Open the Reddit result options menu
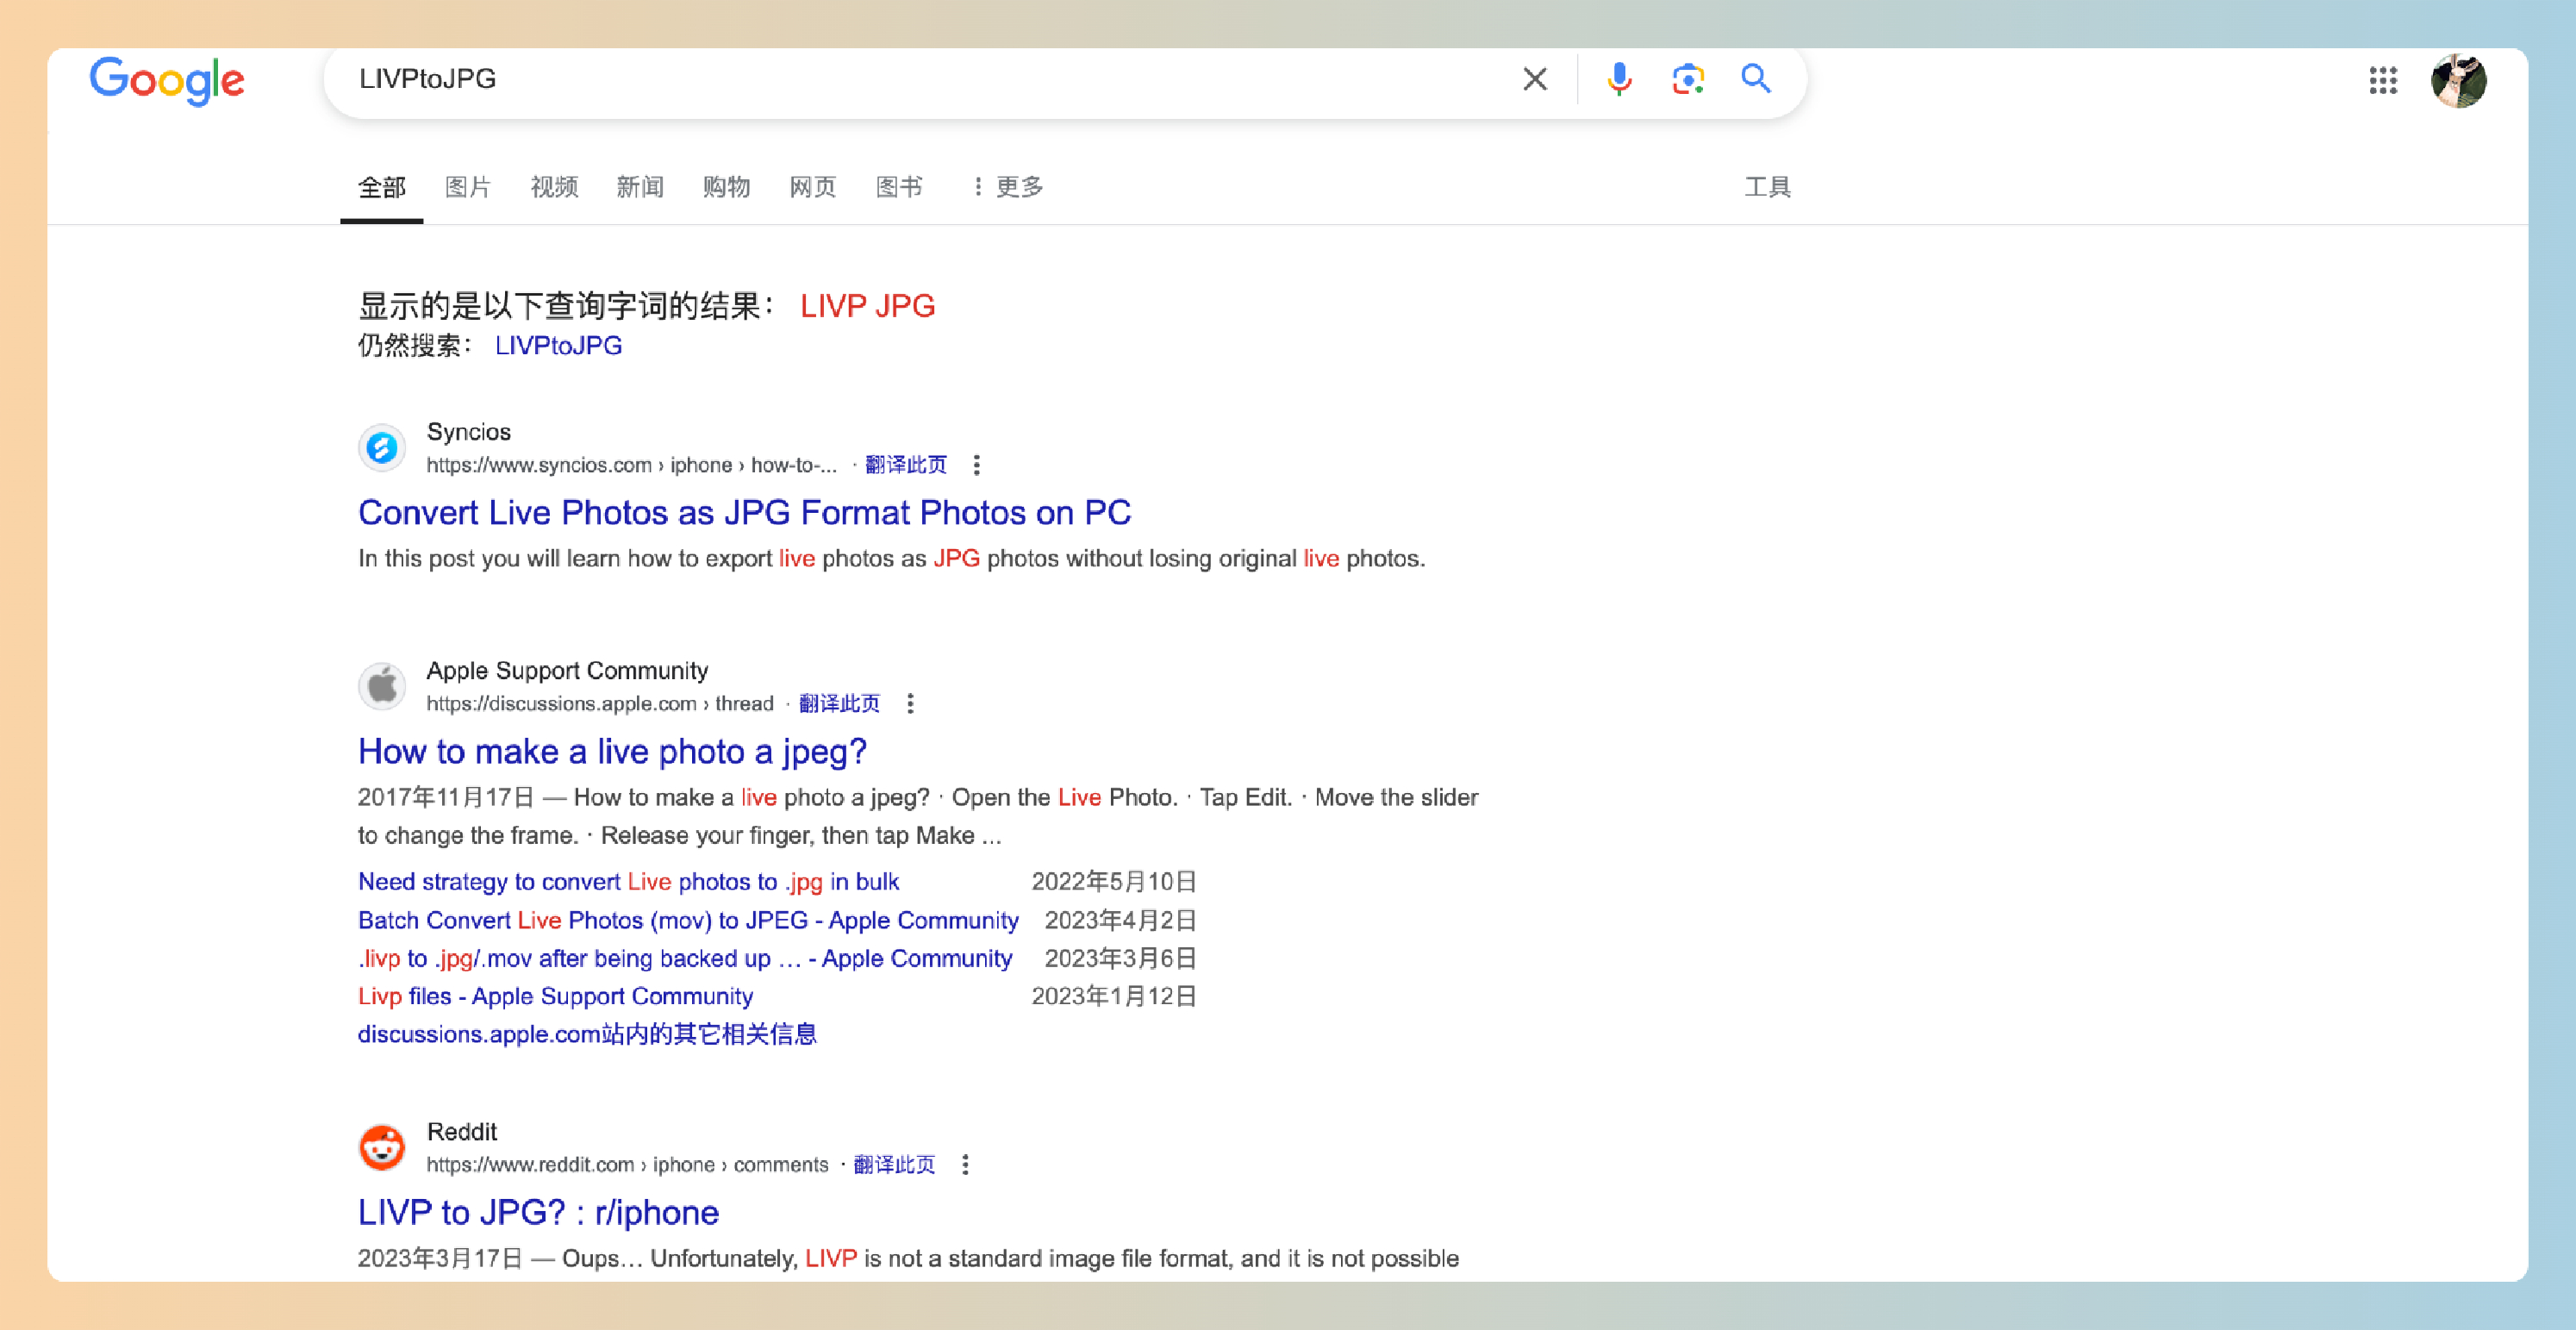The image size is (2576, 1330). coord(965,1165)
